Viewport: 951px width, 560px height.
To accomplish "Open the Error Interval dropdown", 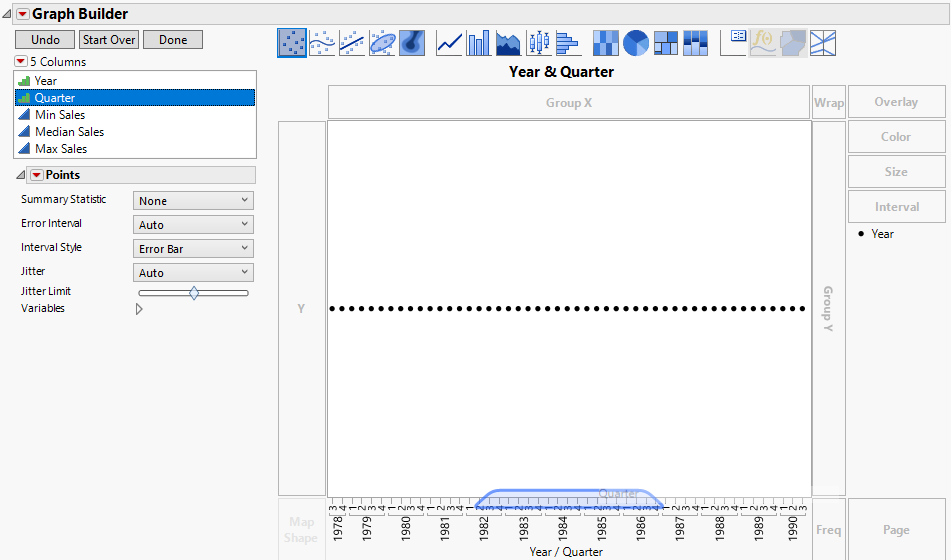I will click(193, 224).
